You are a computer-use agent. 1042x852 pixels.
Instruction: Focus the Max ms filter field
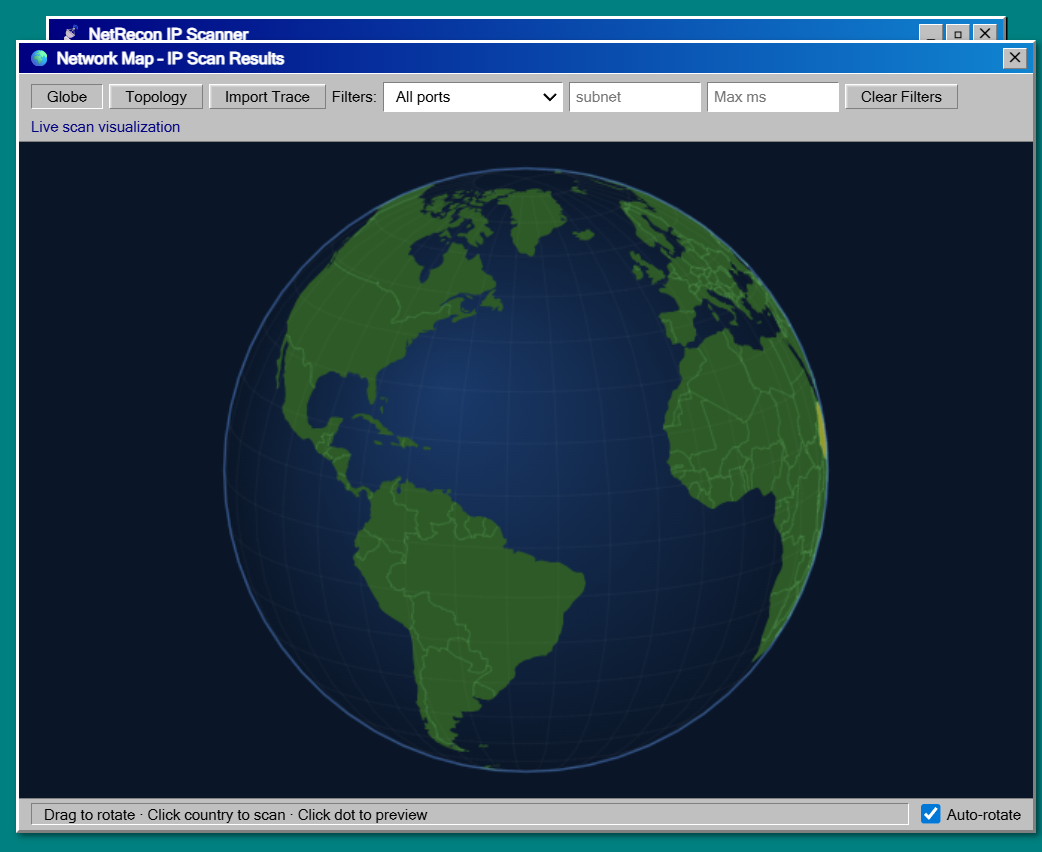coord(773,97)
